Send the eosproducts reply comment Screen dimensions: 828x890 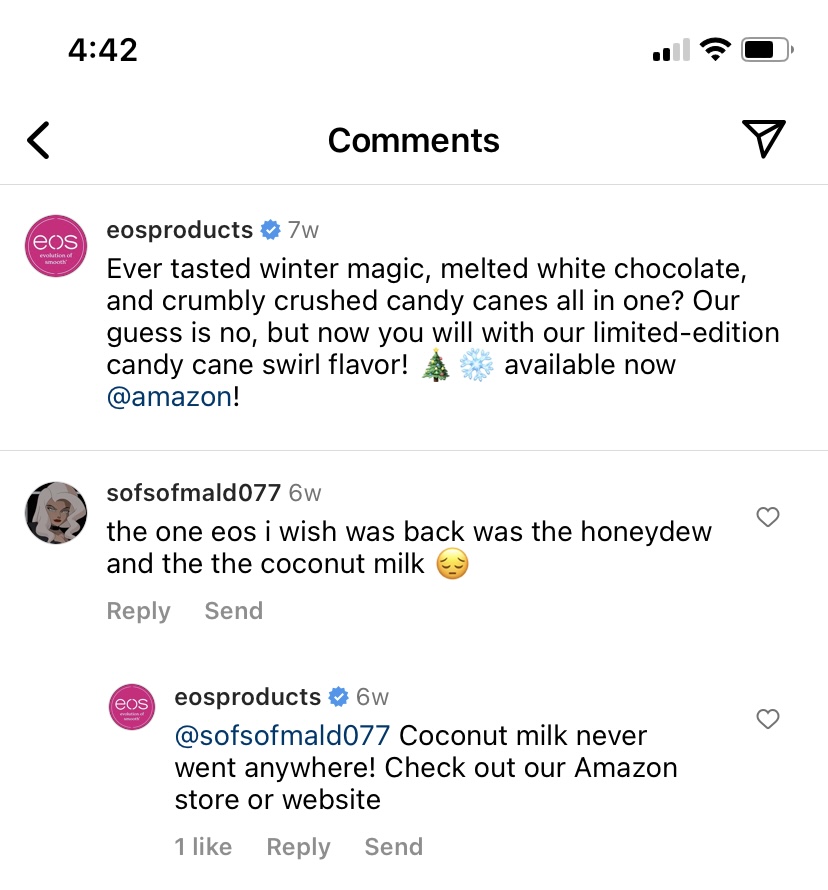(393, 847)
